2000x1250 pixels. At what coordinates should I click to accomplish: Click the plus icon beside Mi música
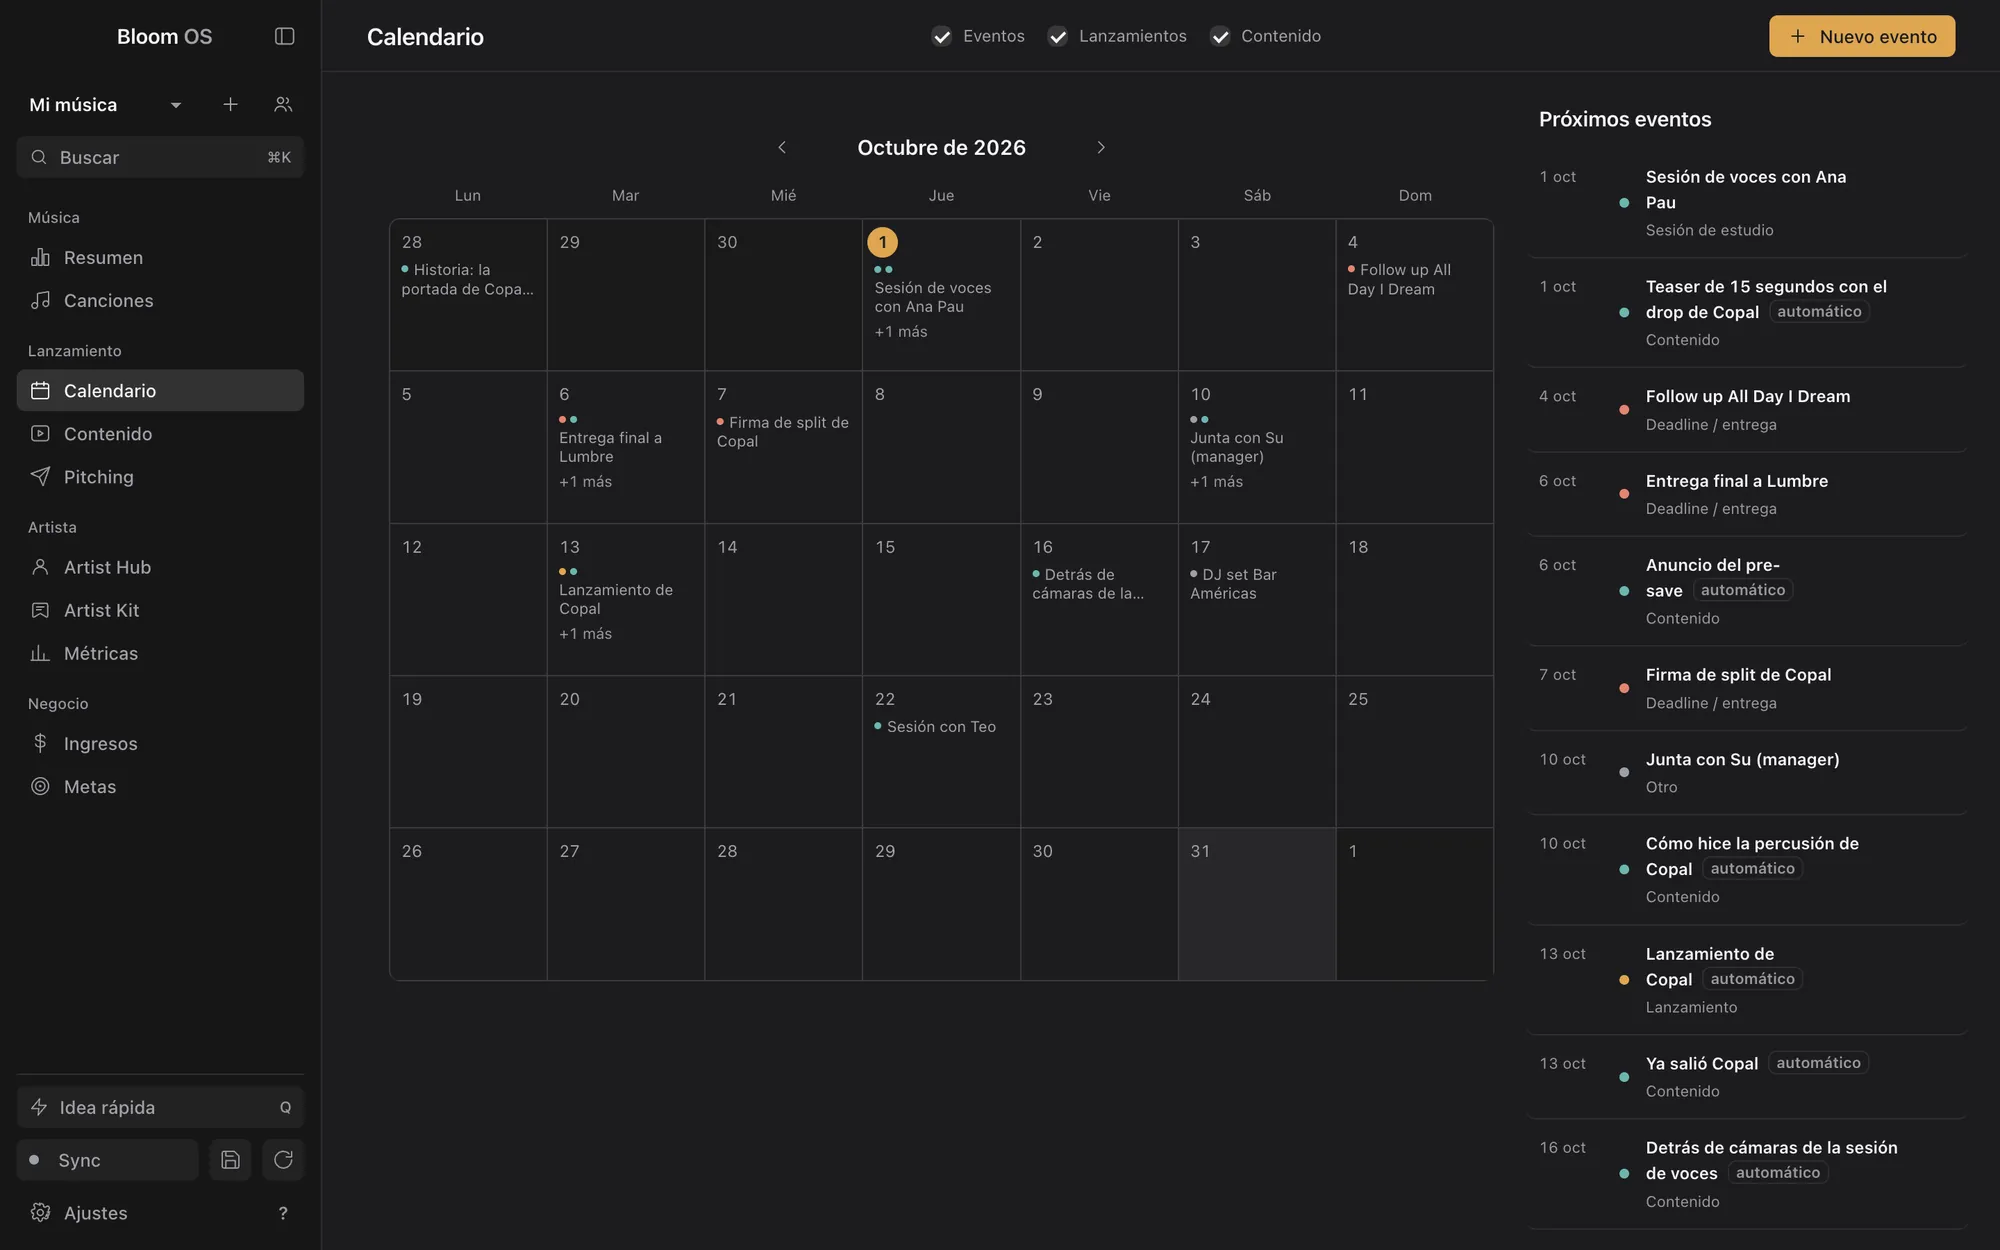click(230, 104)
